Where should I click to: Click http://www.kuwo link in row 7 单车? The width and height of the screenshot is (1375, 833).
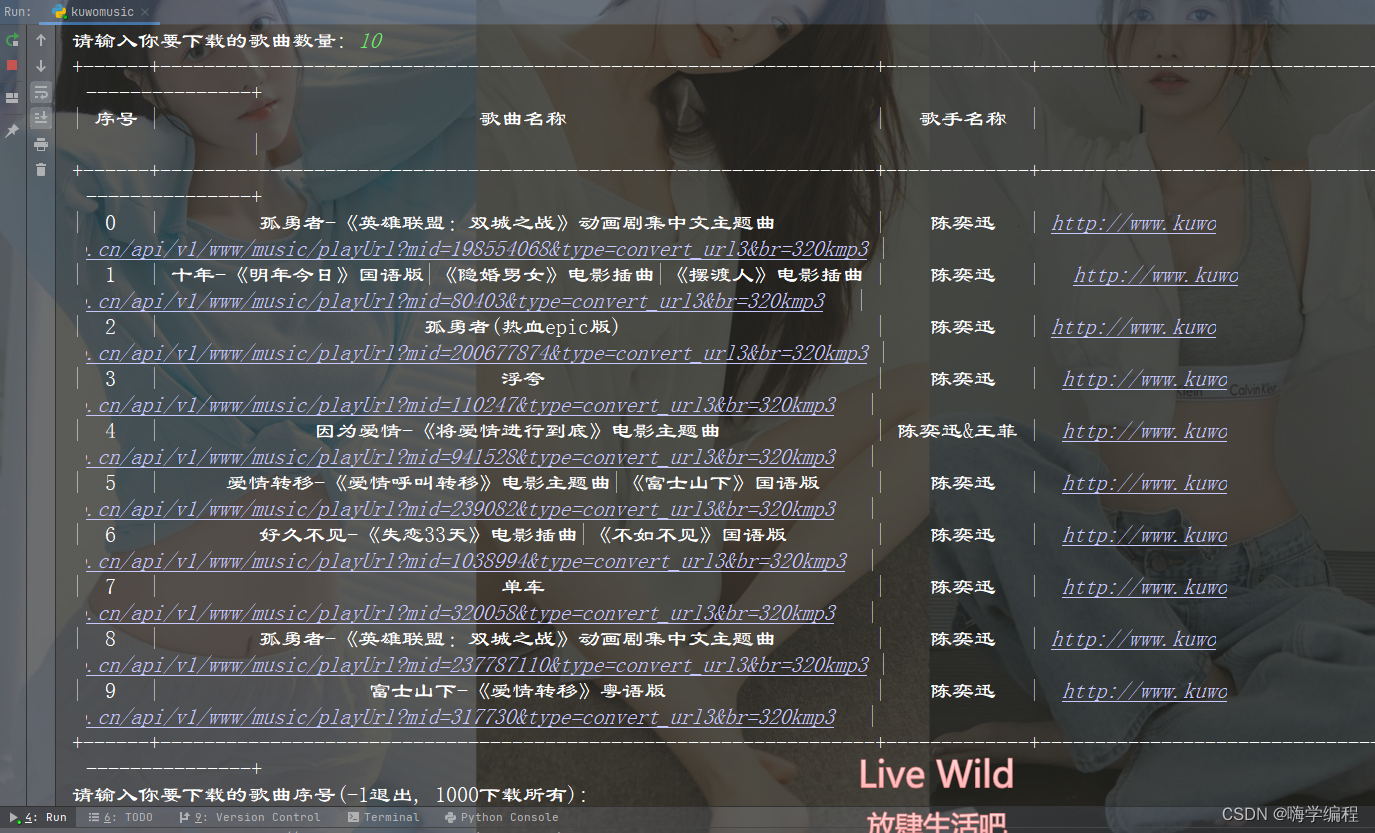point(1145,587)
